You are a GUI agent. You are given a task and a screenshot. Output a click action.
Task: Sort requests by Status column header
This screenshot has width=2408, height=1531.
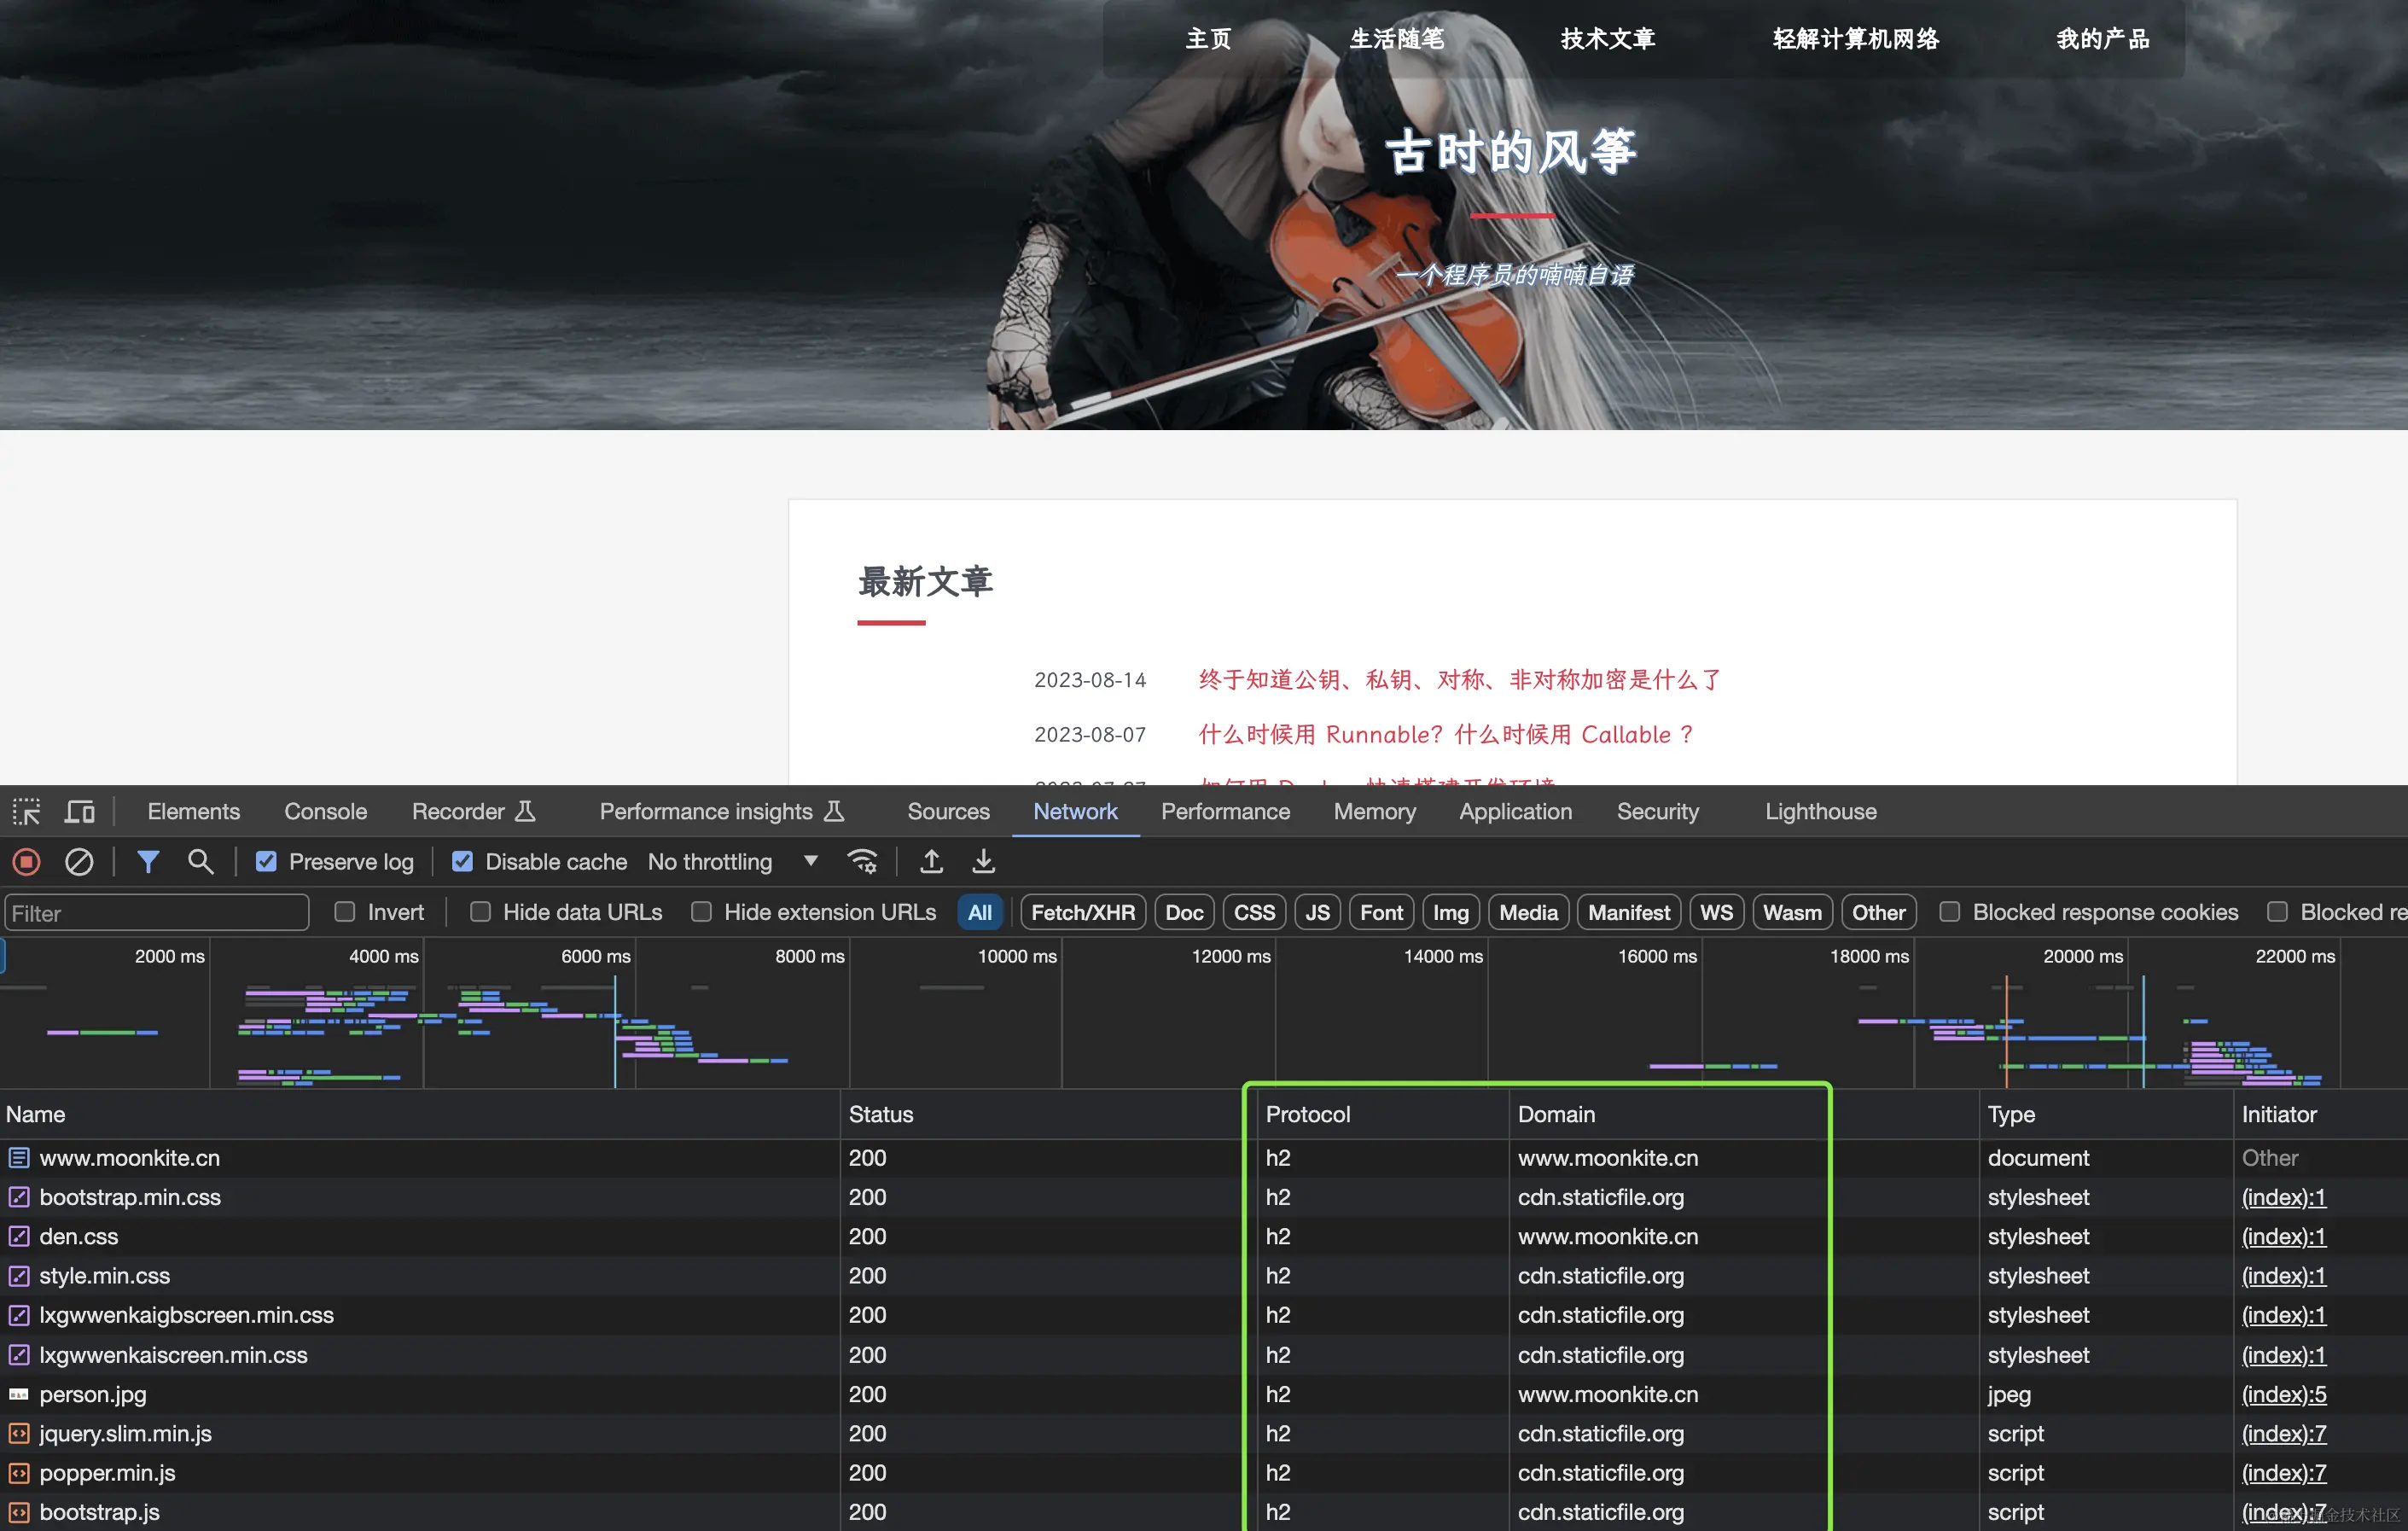click(880, 1114)
